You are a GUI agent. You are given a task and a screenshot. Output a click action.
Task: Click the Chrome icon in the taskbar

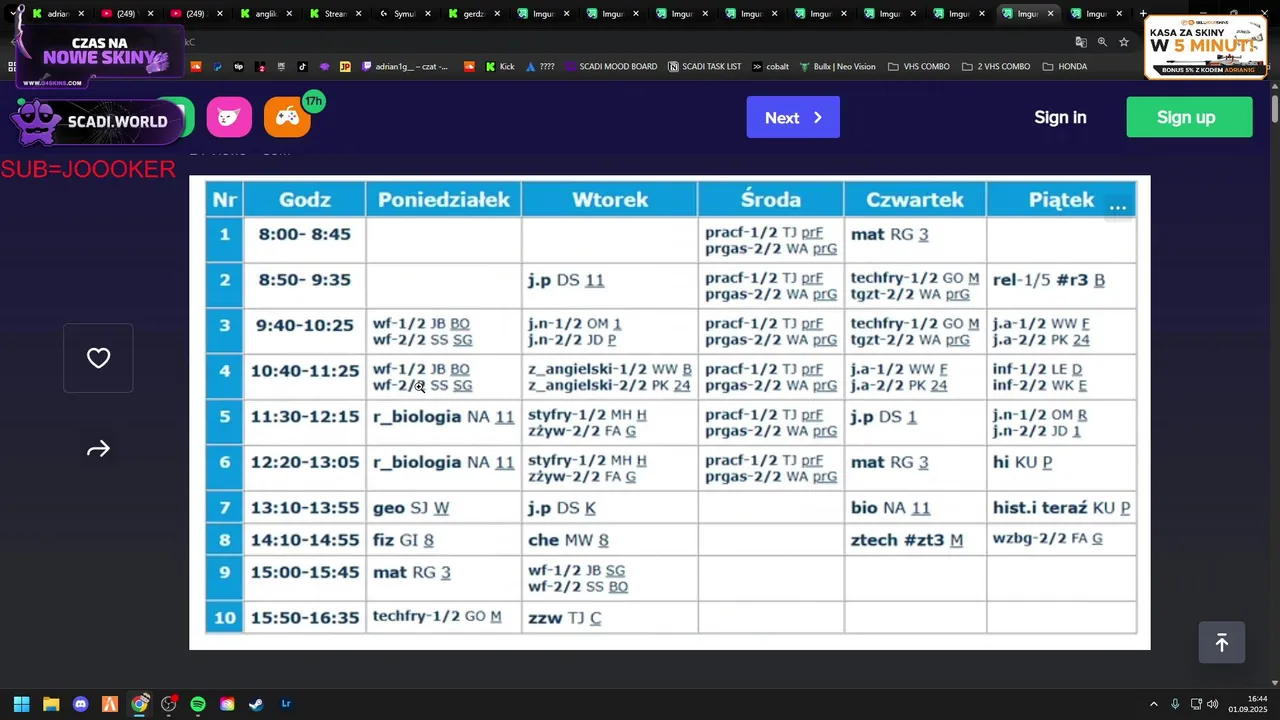(x=139, y=704)
